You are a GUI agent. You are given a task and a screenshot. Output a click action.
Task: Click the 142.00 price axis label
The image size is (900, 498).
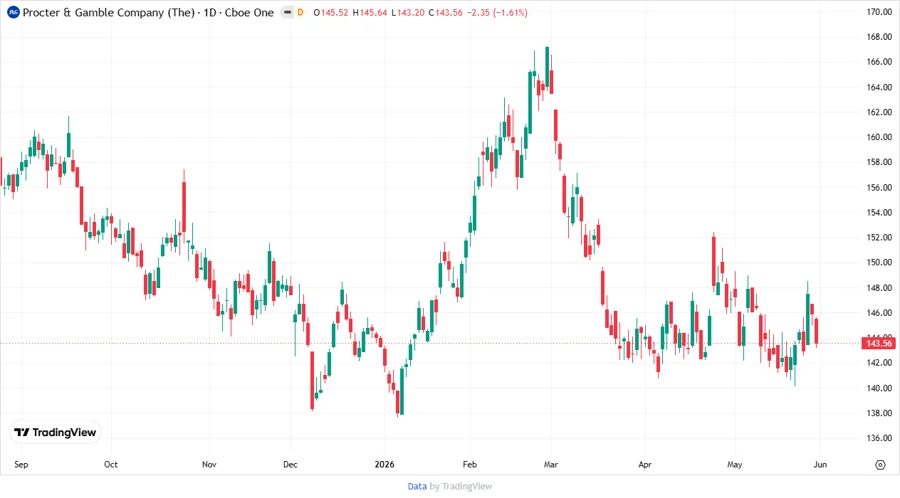pos(879,363)
